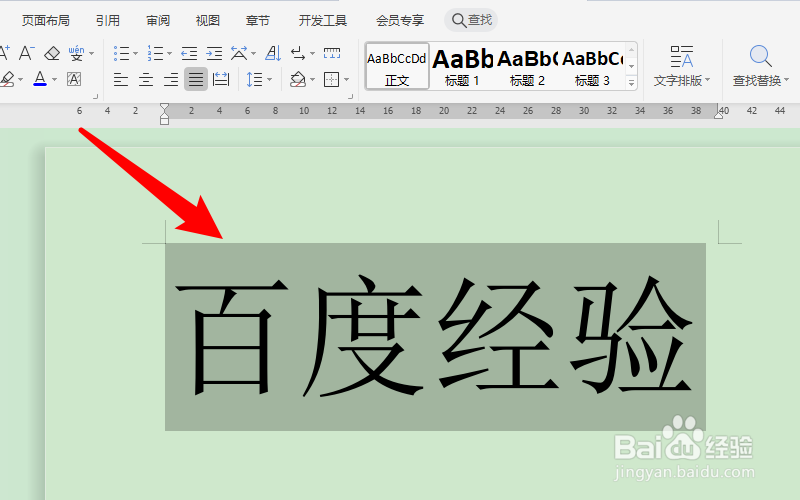Apply the 标题 1 style

[462, 66]
